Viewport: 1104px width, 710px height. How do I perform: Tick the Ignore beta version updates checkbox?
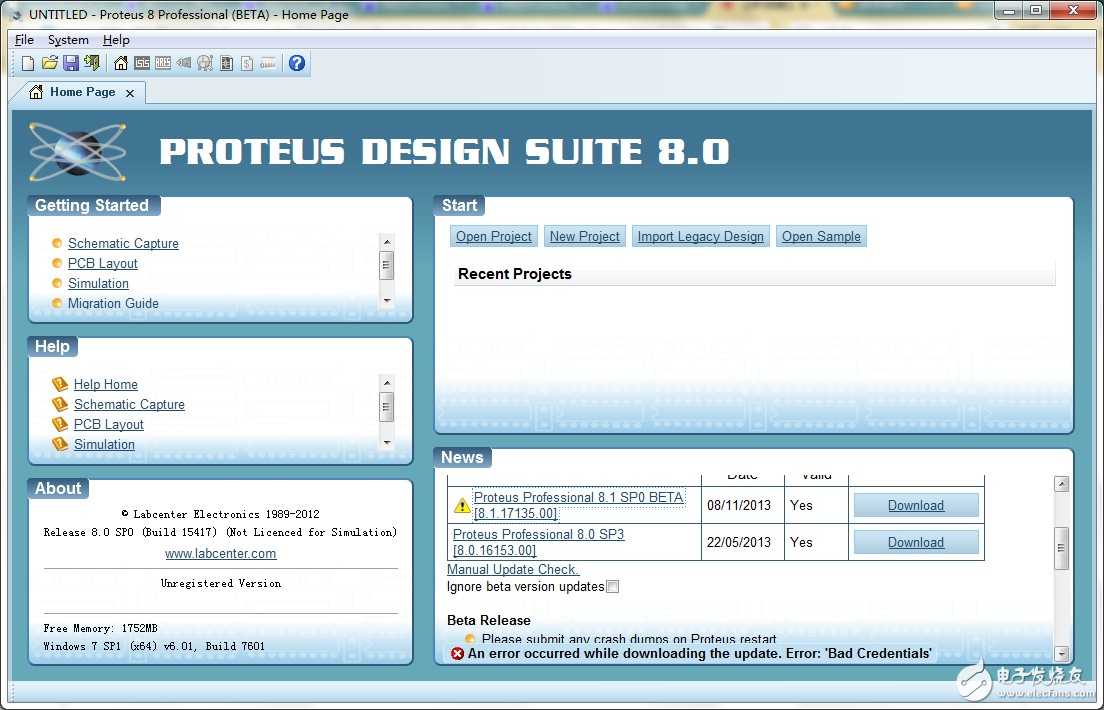point(613,587)
